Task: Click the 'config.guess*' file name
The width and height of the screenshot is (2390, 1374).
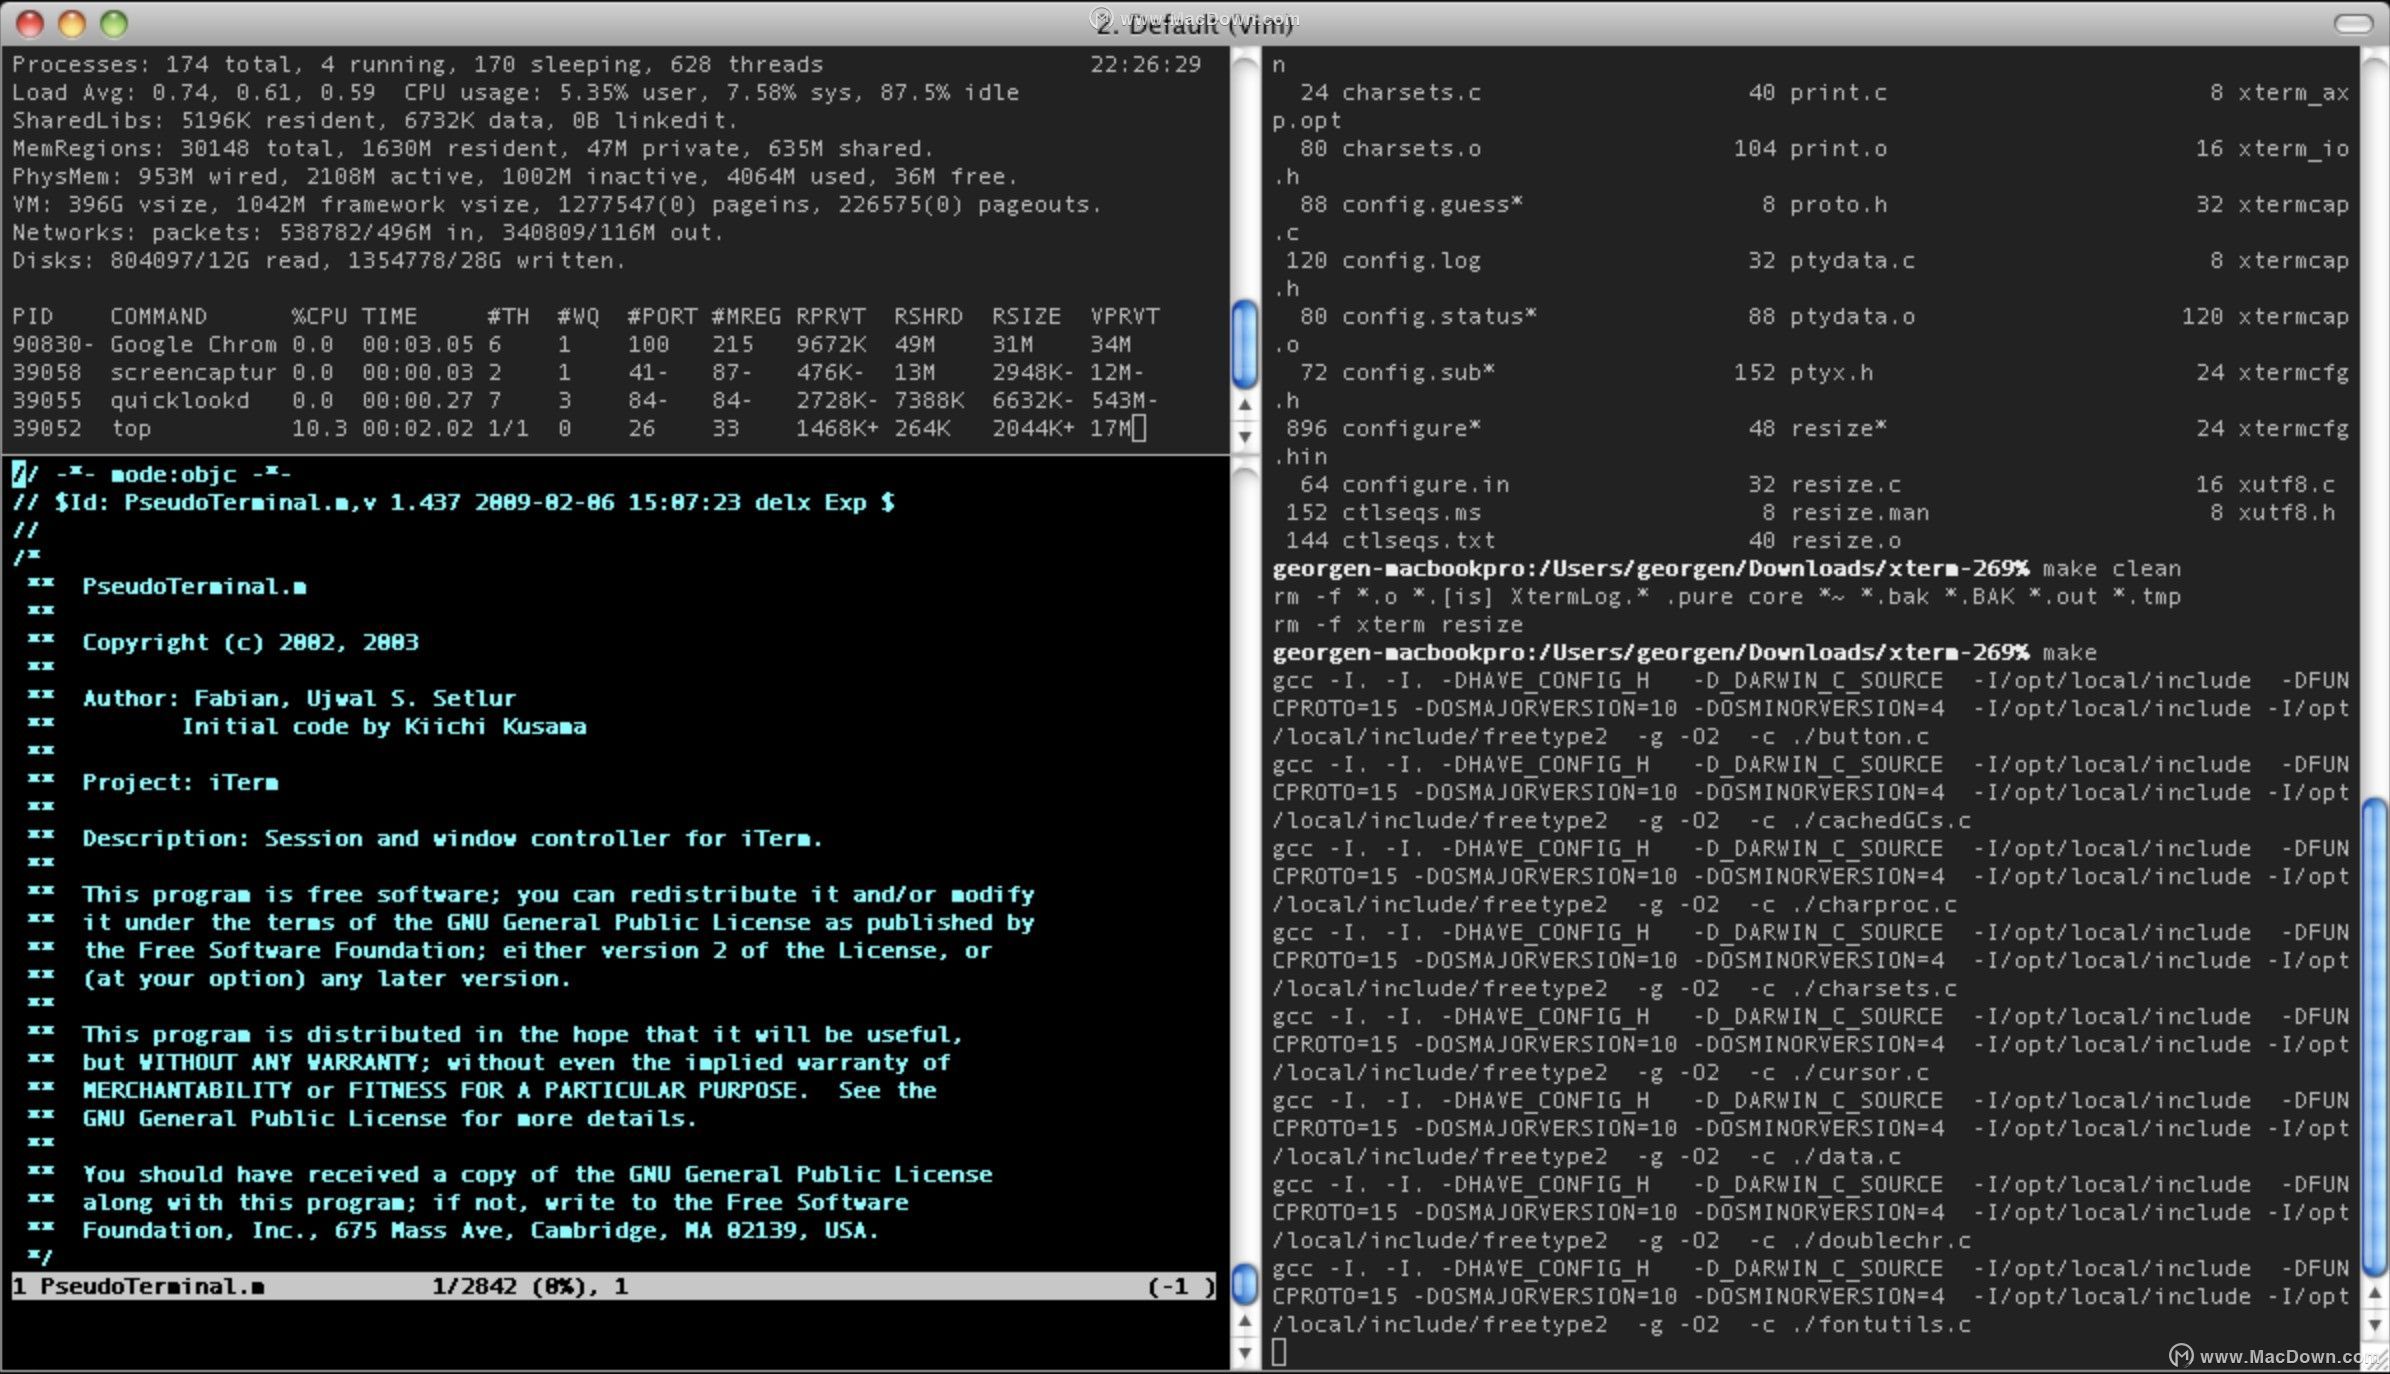Action: click(x=1432, y=204)
